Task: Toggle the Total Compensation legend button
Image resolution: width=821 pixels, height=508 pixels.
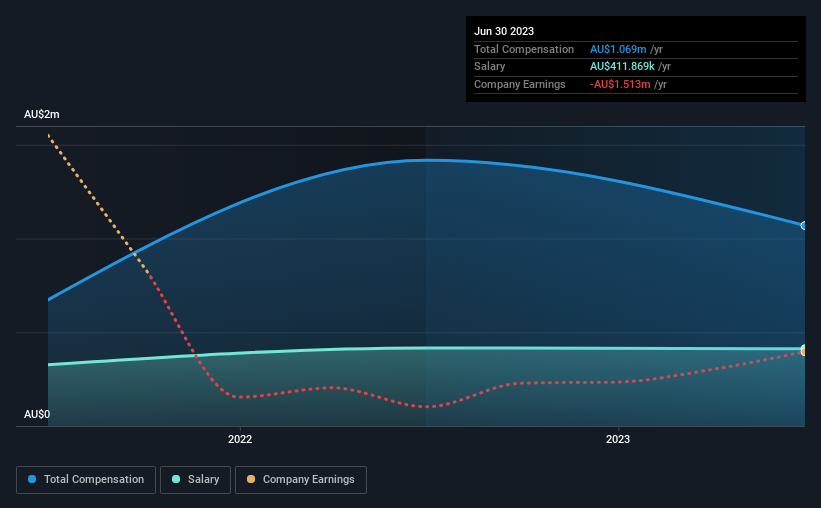Action: coord(86,480)
